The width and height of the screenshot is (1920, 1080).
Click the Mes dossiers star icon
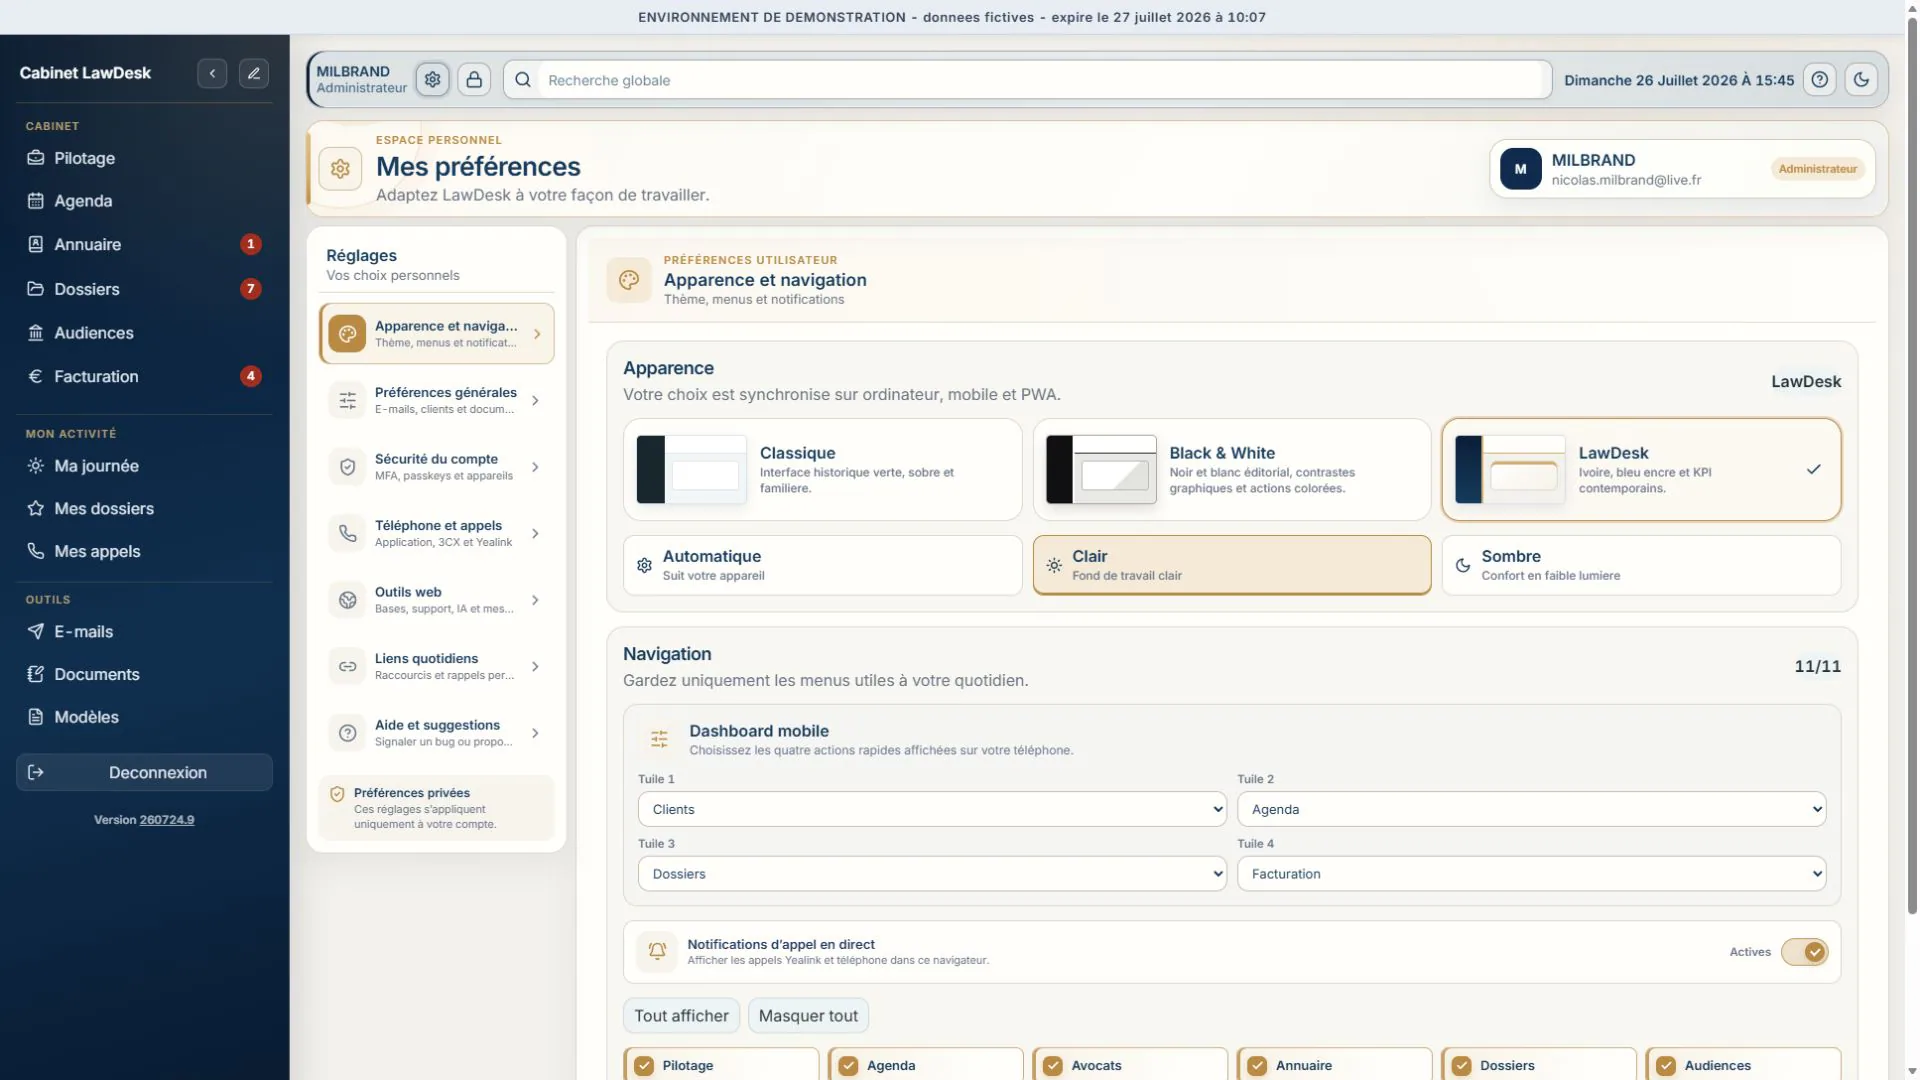[x=36, y=508]
